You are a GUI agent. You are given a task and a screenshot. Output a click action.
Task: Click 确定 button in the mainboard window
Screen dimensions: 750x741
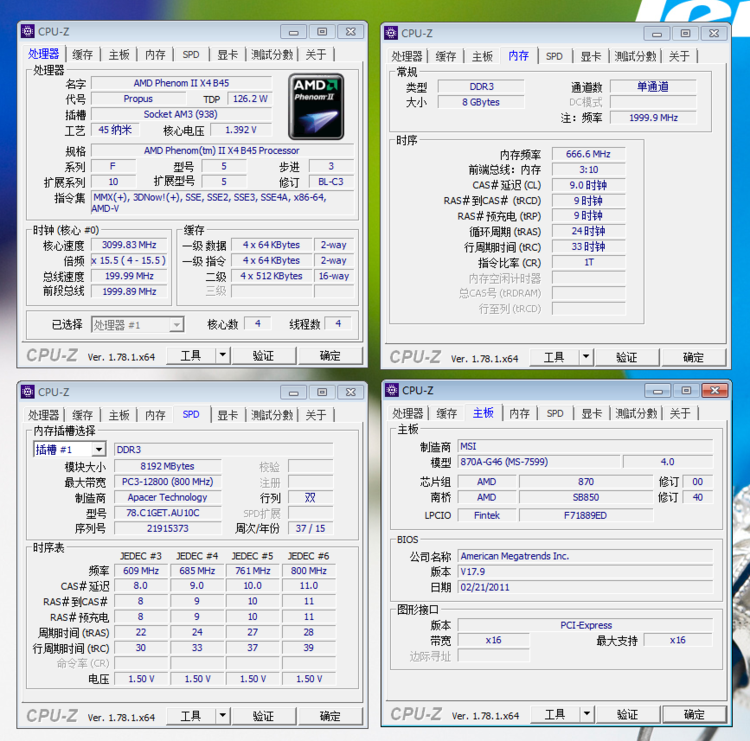(695, 714)
